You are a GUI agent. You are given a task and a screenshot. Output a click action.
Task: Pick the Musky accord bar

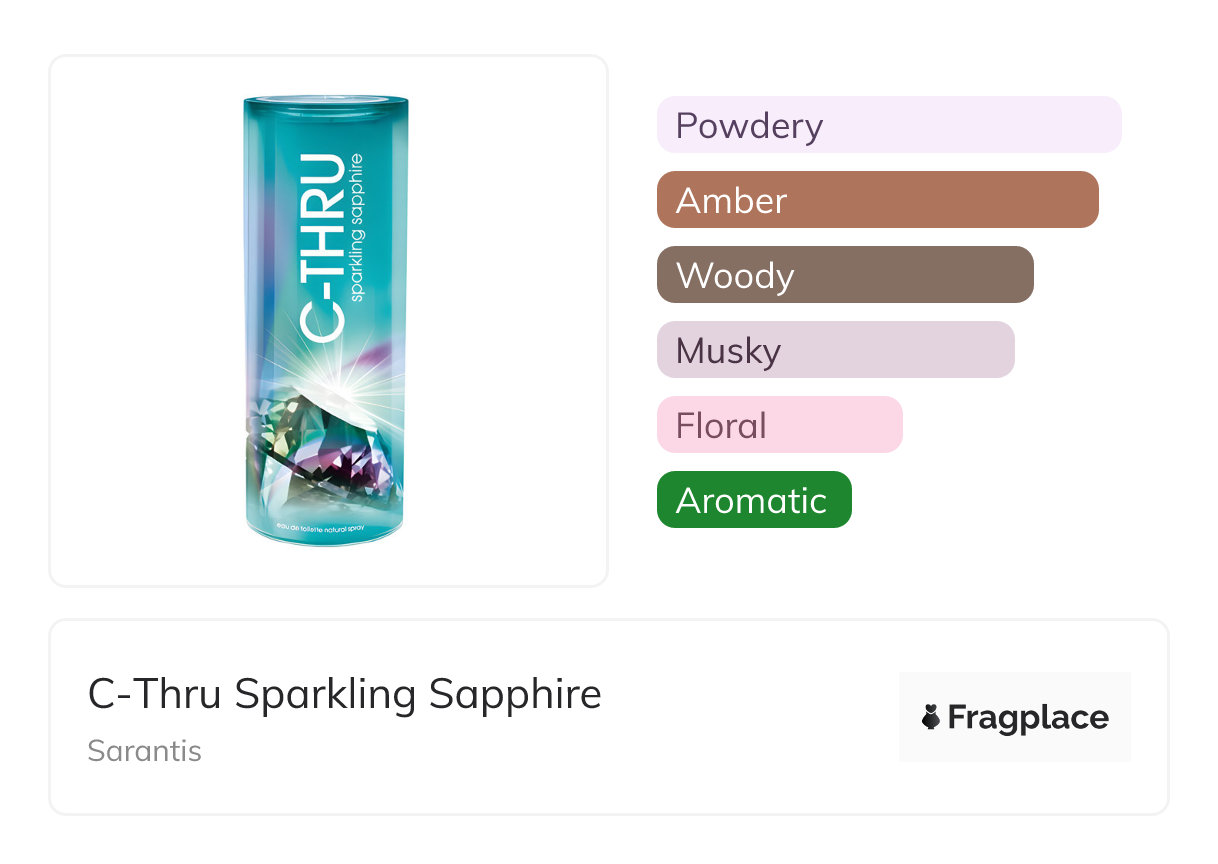(x=835, y=350)
